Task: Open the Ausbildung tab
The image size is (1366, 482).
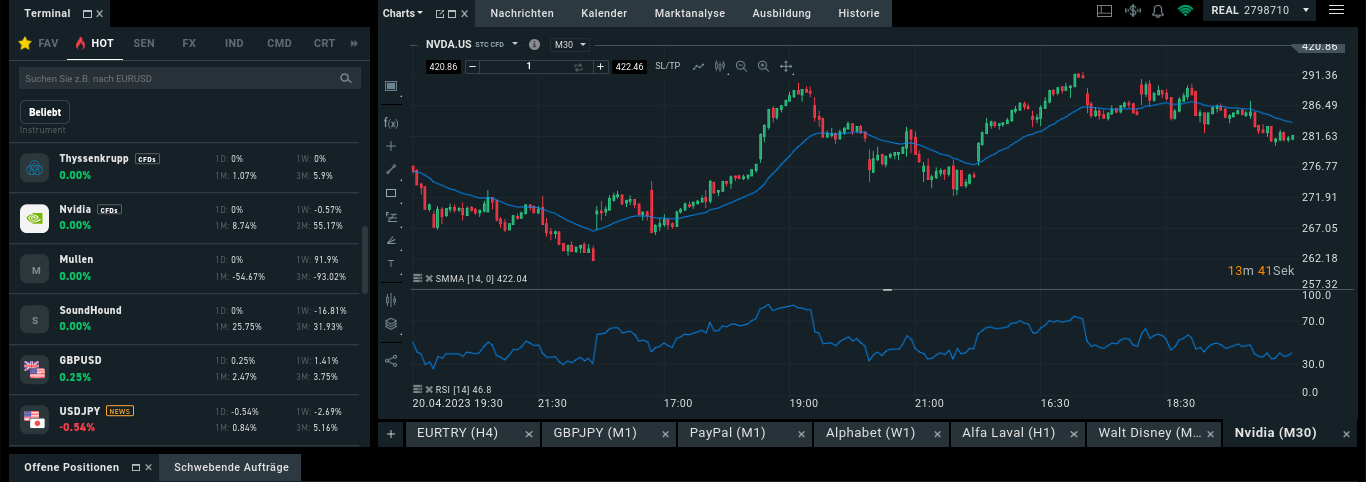Action: tap(782, 14)
